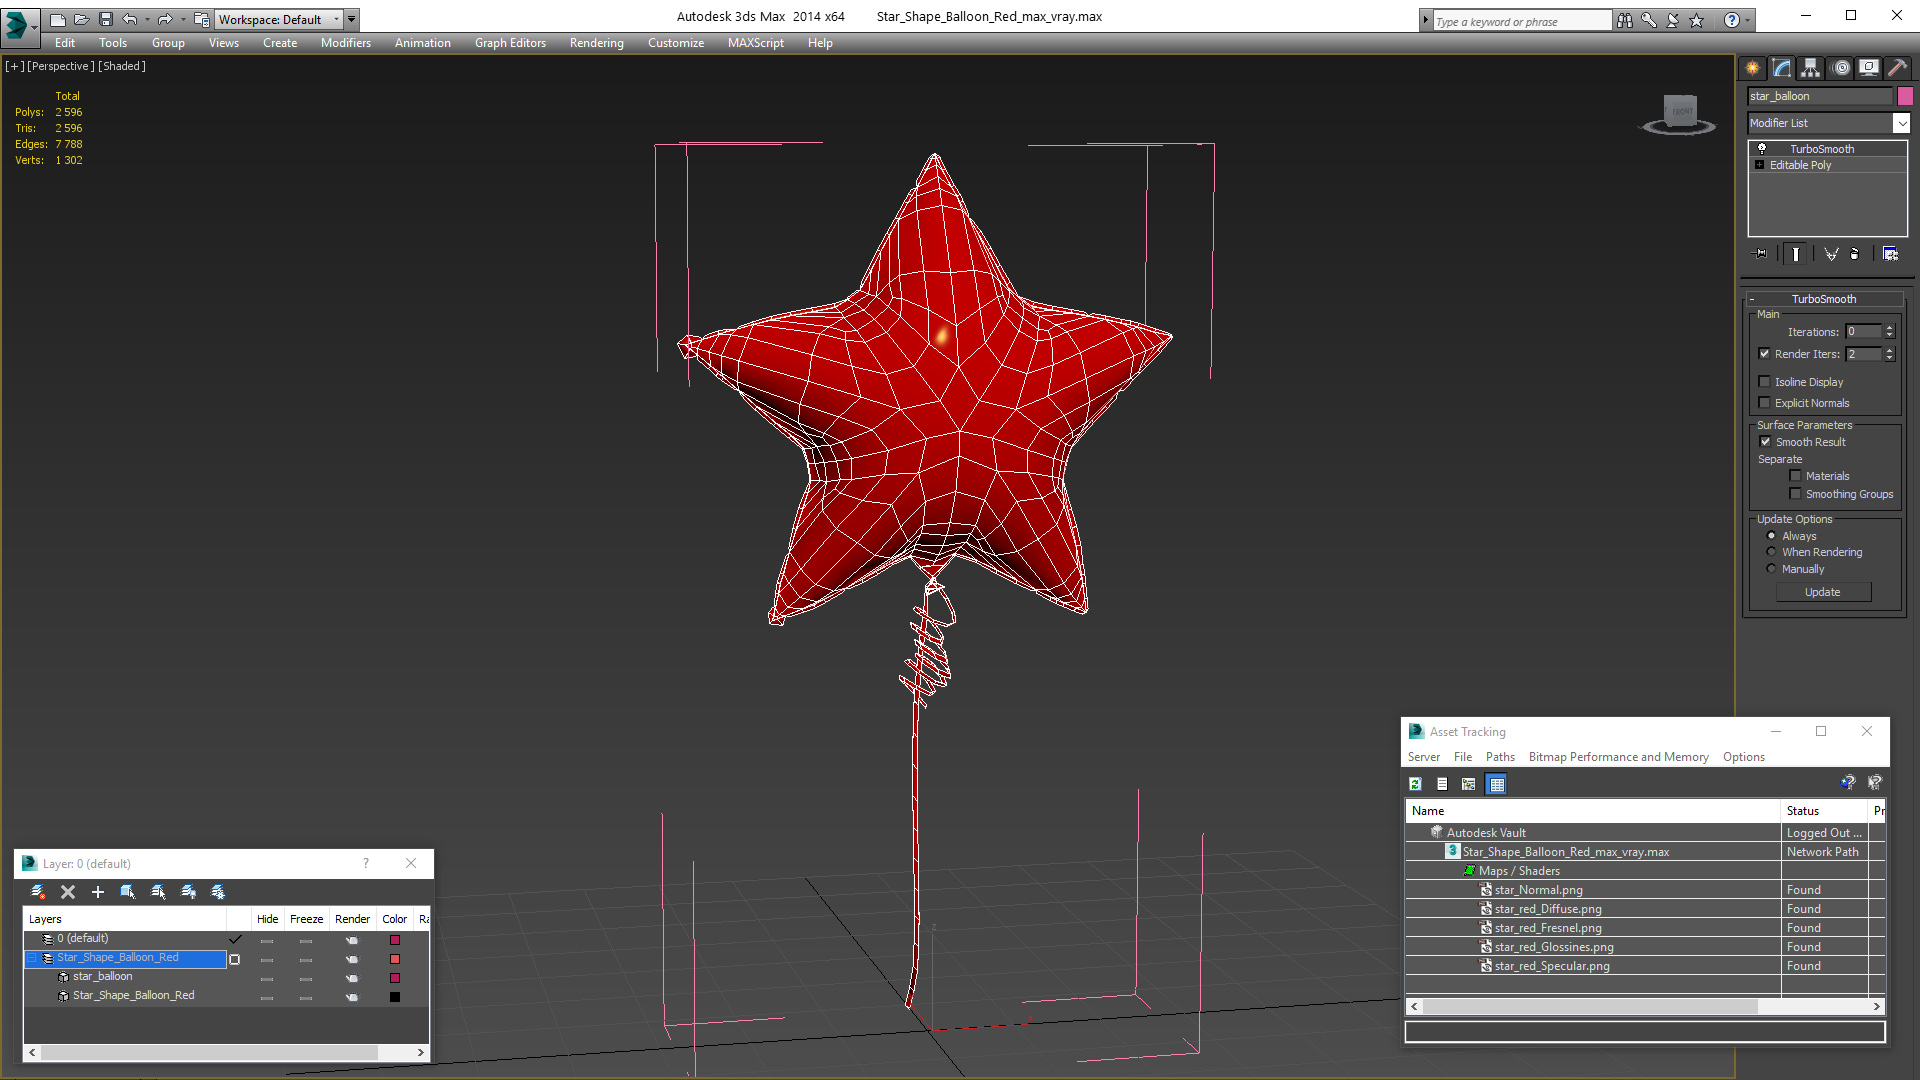Status log icon in Asset Tracking toolbar
The width and height of the screenshot is (1920, 1080).
tap(1442, 784)
